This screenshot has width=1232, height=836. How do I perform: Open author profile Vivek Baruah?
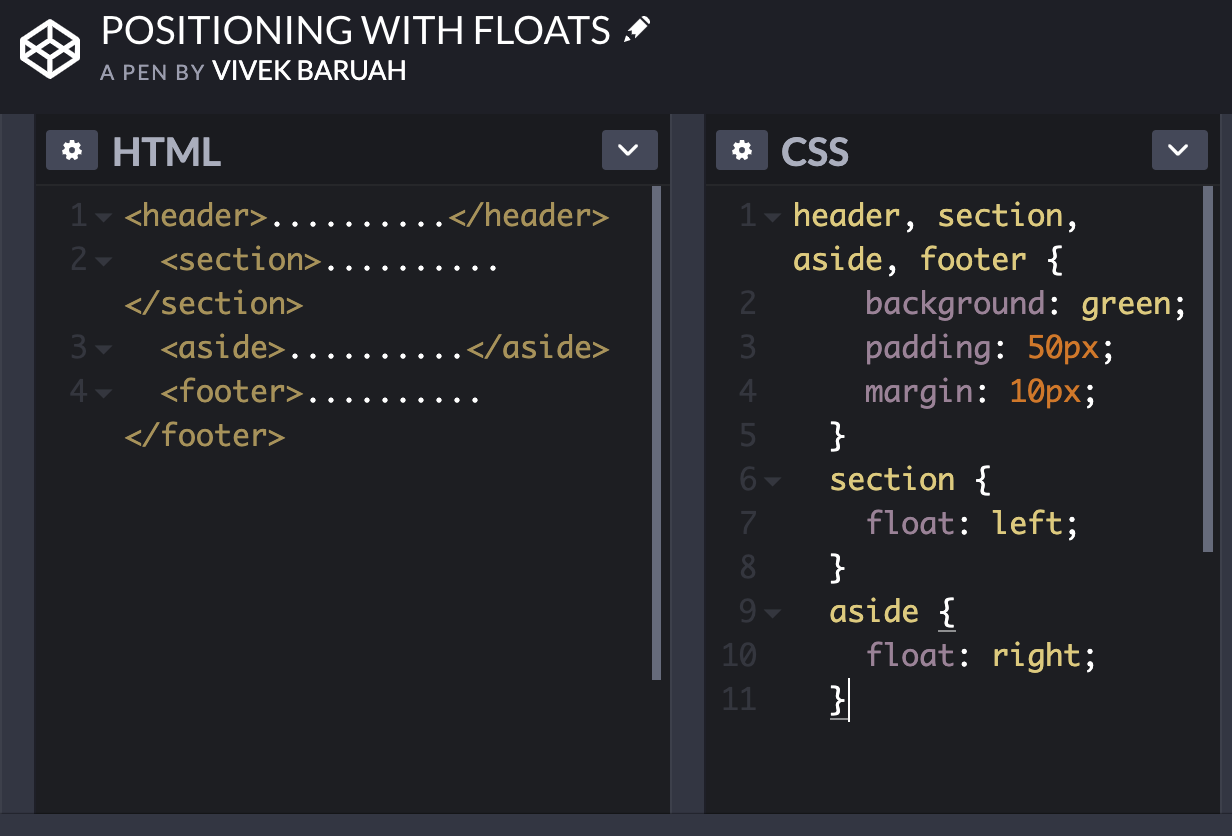[309, 72]
